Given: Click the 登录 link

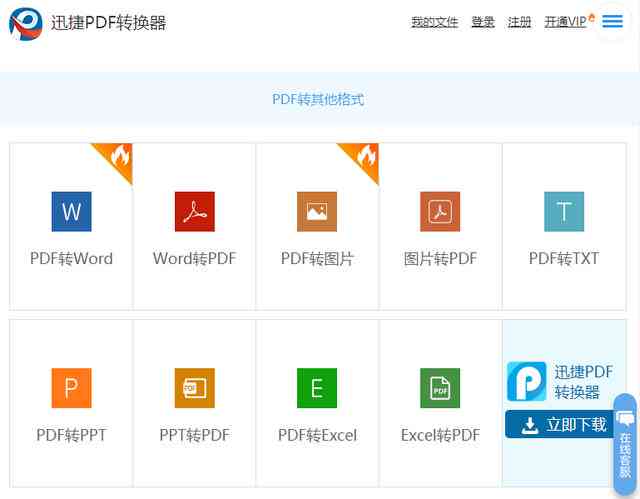Looking at the screenshot, I should [x=483, y=22].
